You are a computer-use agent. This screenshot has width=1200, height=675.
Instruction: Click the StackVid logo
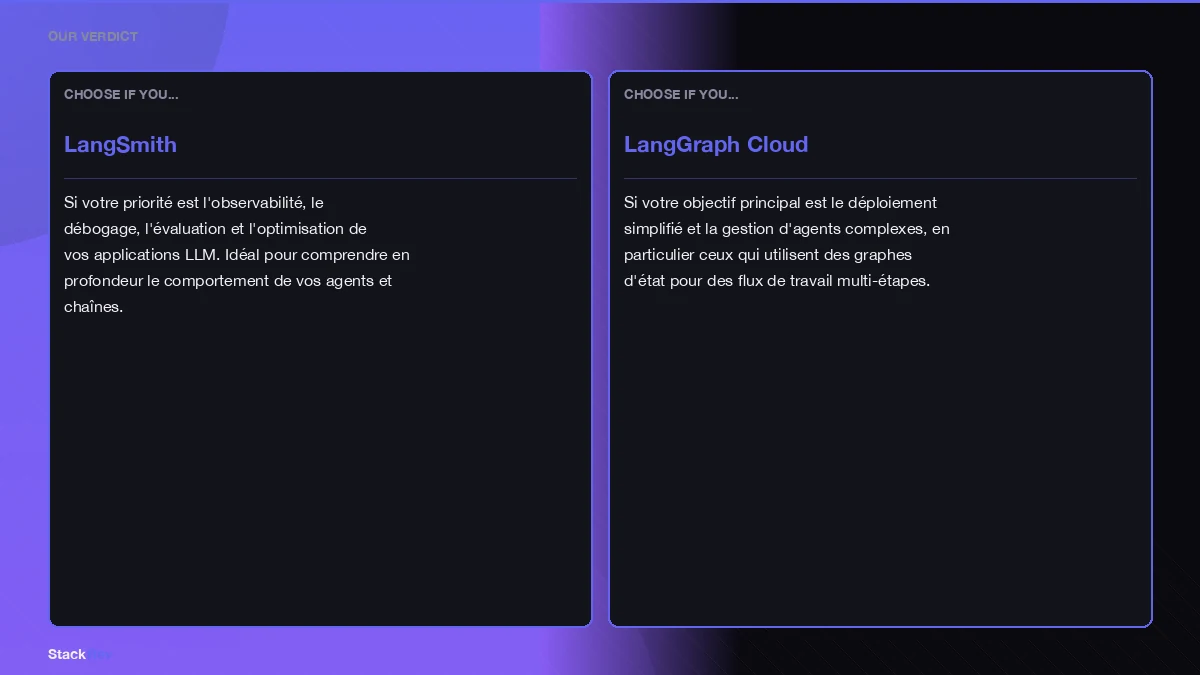coord(80,654)
